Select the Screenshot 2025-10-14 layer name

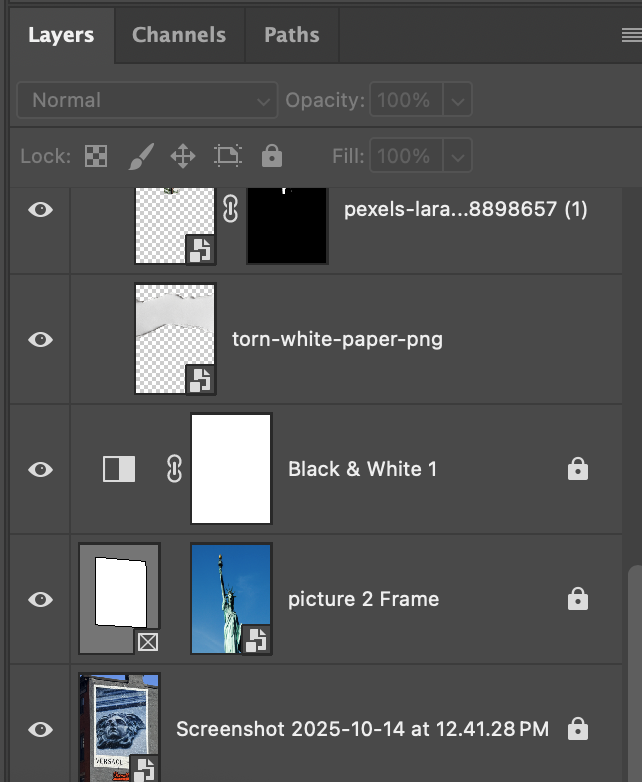(362, 729)
